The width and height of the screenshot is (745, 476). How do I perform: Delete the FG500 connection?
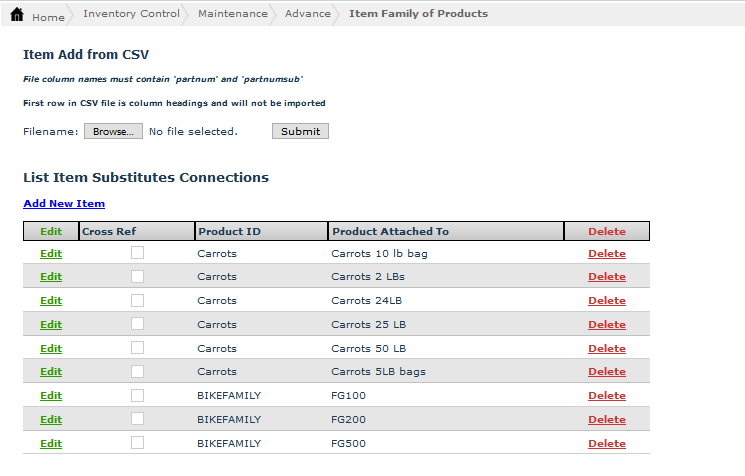coord(606,444)
